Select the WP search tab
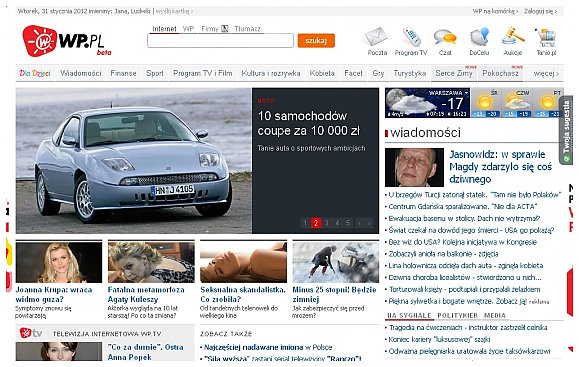 (x=188, y=29)
